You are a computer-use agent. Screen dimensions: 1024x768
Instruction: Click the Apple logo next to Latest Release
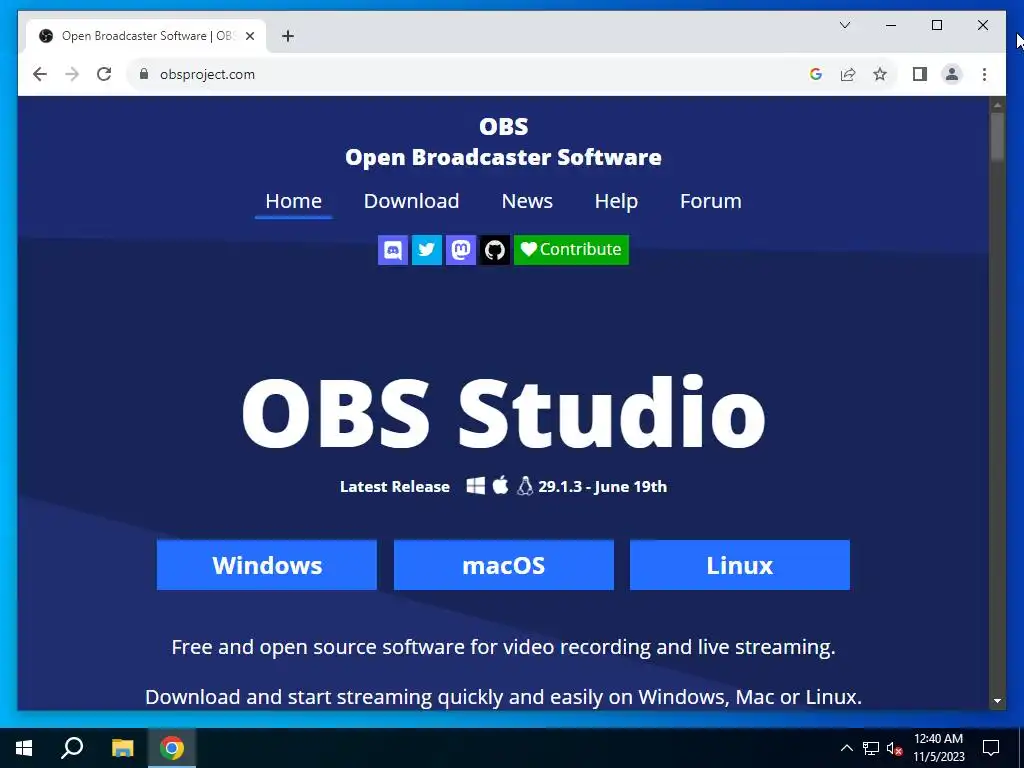(x=500, y=485)
